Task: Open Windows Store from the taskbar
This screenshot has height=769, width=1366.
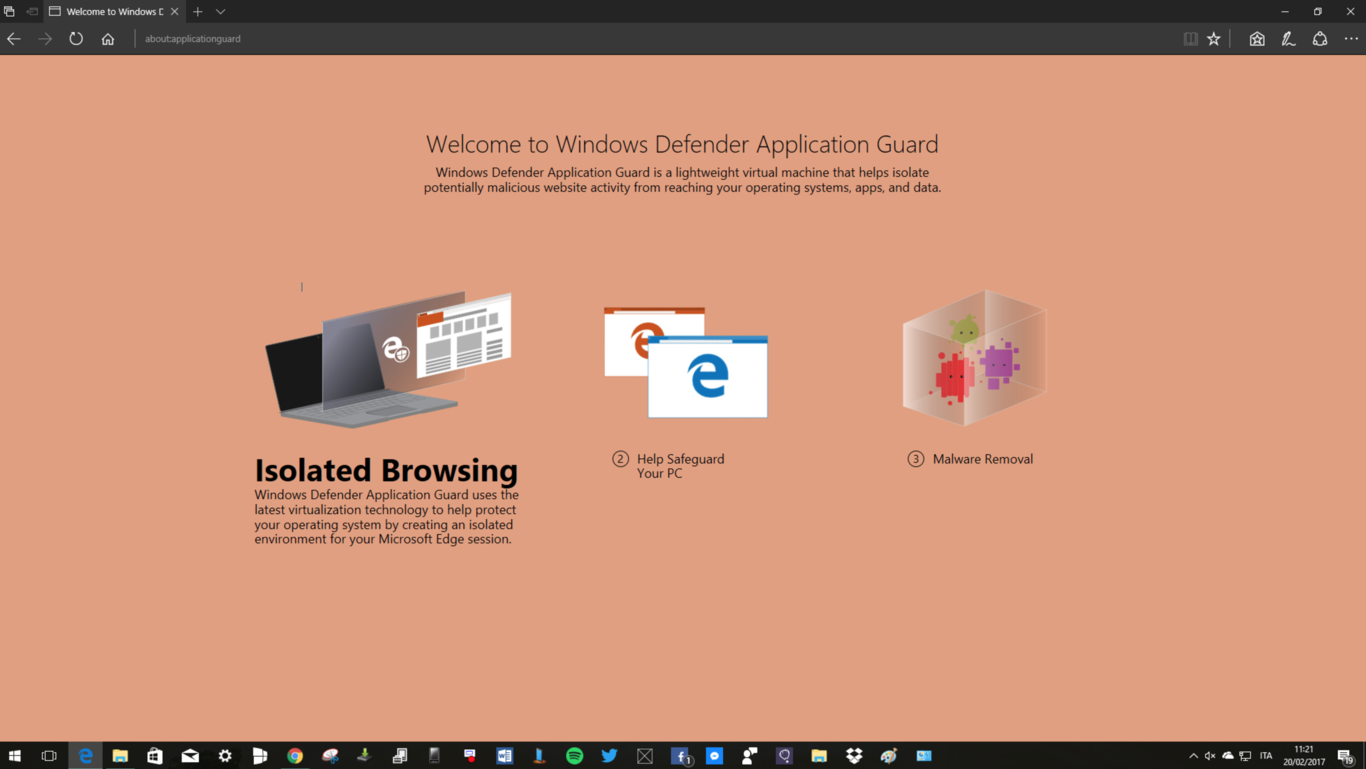Action: tap(155, 756)
